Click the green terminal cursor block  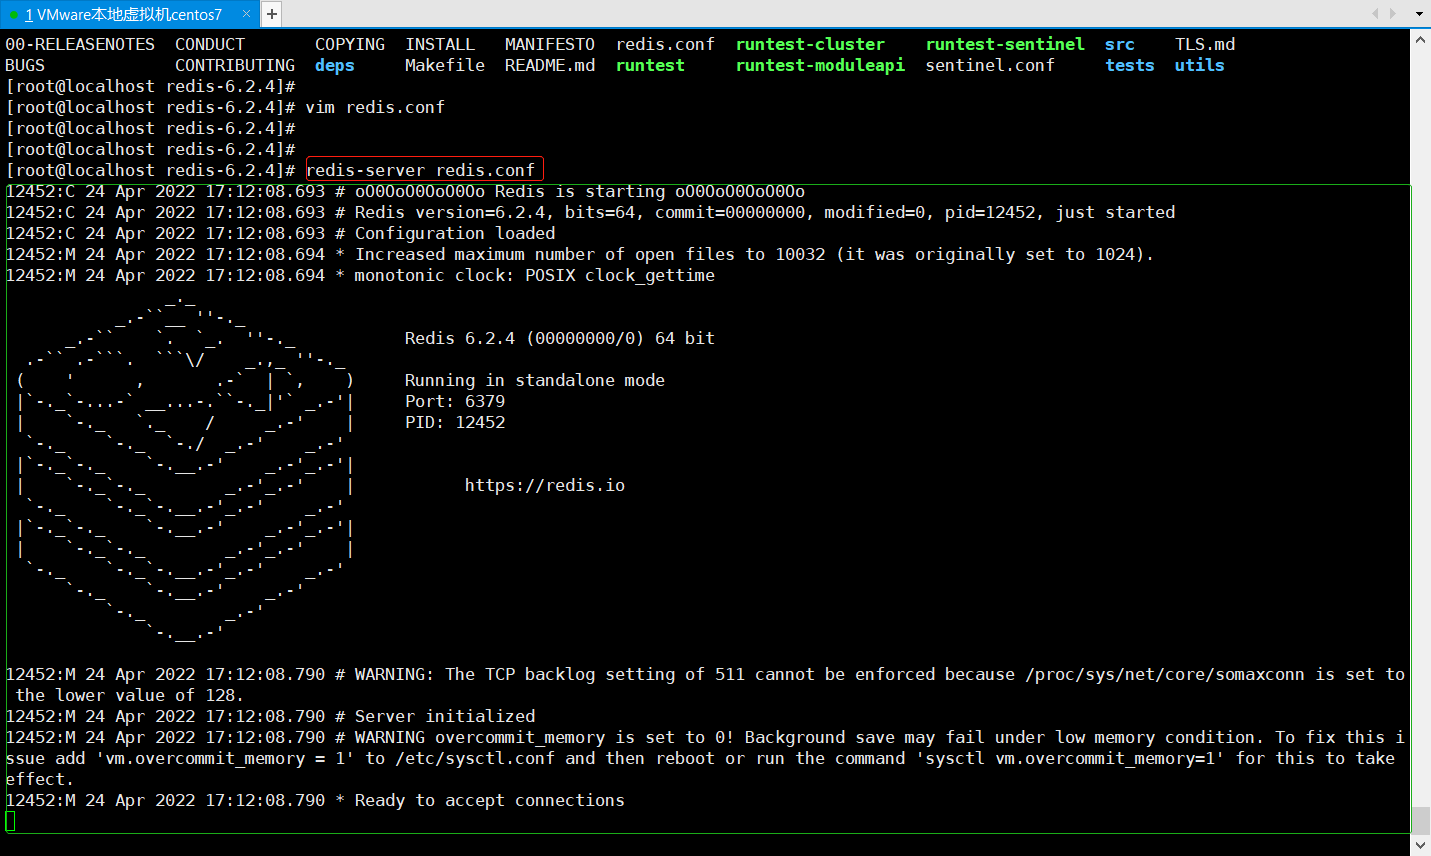(x=11, y=821)
